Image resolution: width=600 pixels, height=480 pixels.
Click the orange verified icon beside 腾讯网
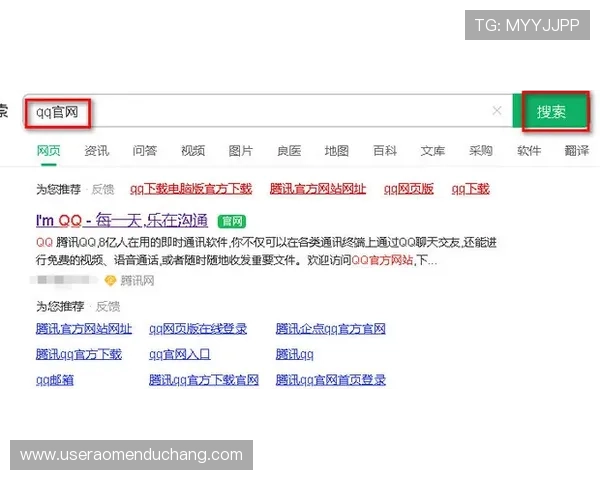pyautogui.click(x=110, y=281)
